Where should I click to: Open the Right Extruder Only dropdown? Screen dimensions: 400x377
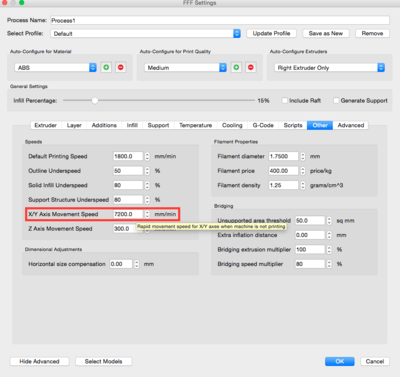coord(330,68)
